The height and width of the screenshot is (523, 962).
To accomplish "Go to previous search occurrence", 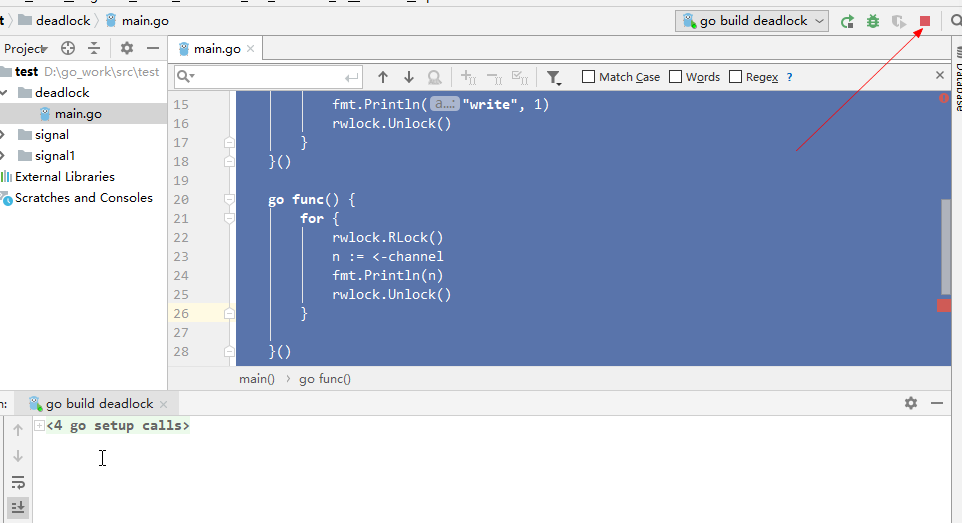I will 383,77.
